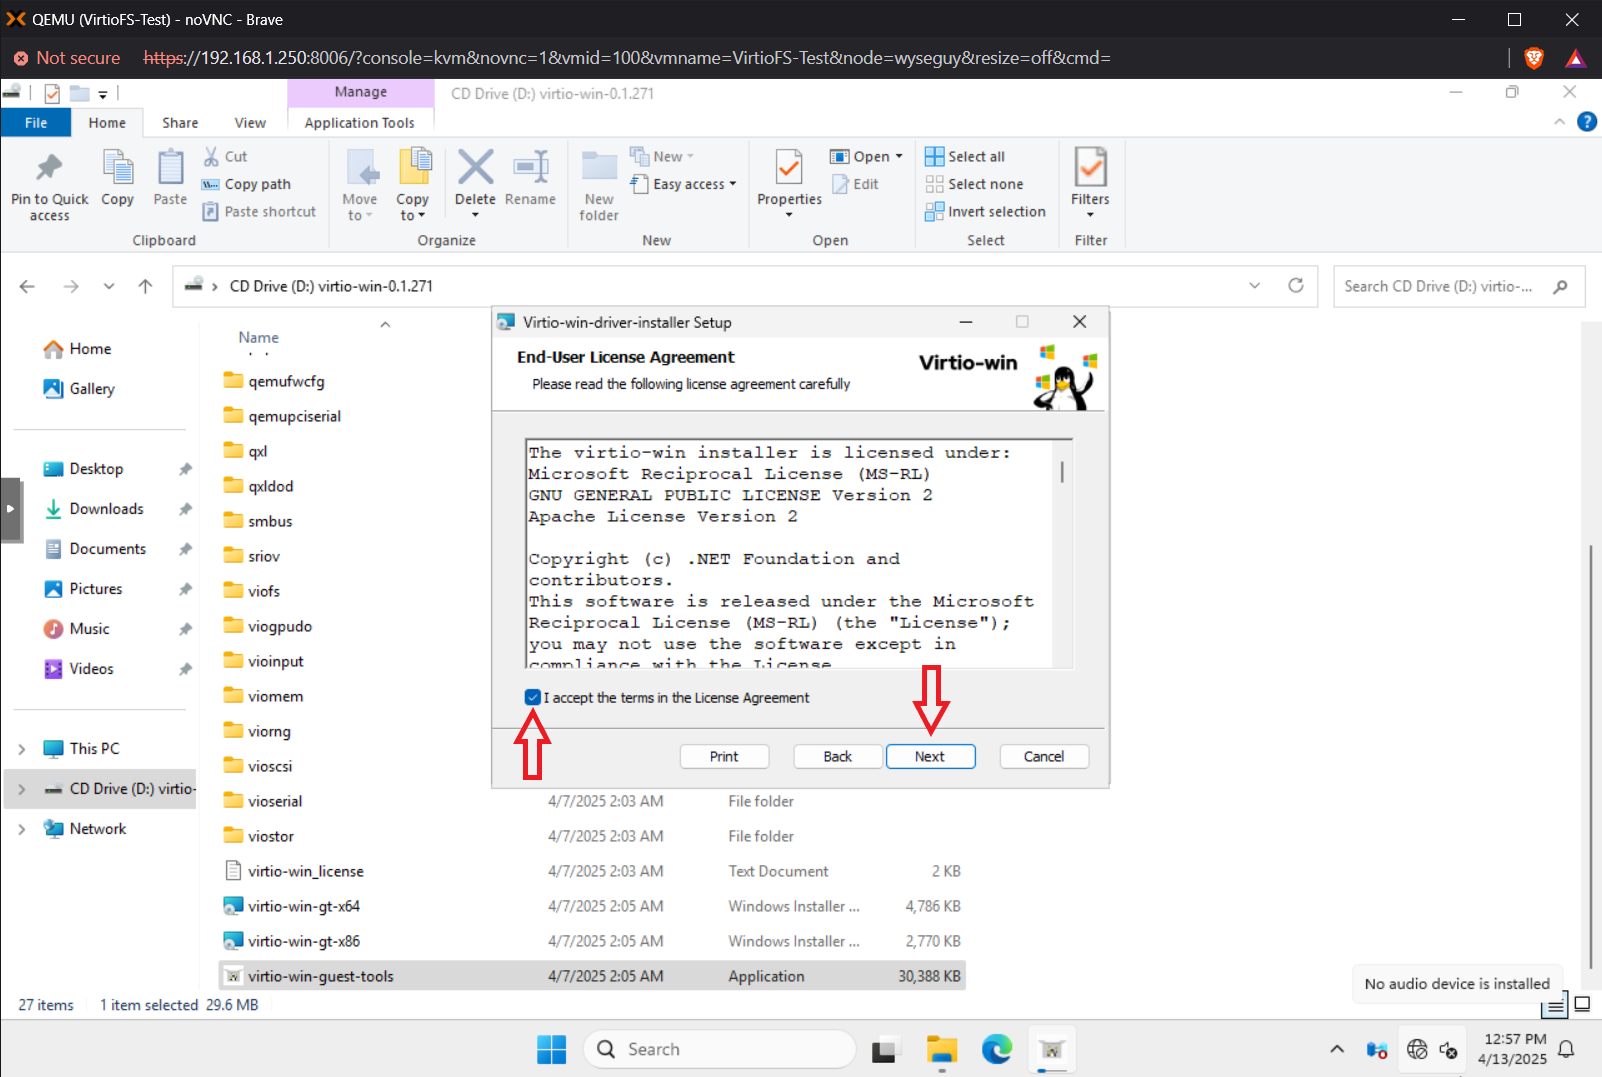Select Desktop in the navigation pane
The width and height of the screenshot is (1602, 1077).
click(96, 469)
